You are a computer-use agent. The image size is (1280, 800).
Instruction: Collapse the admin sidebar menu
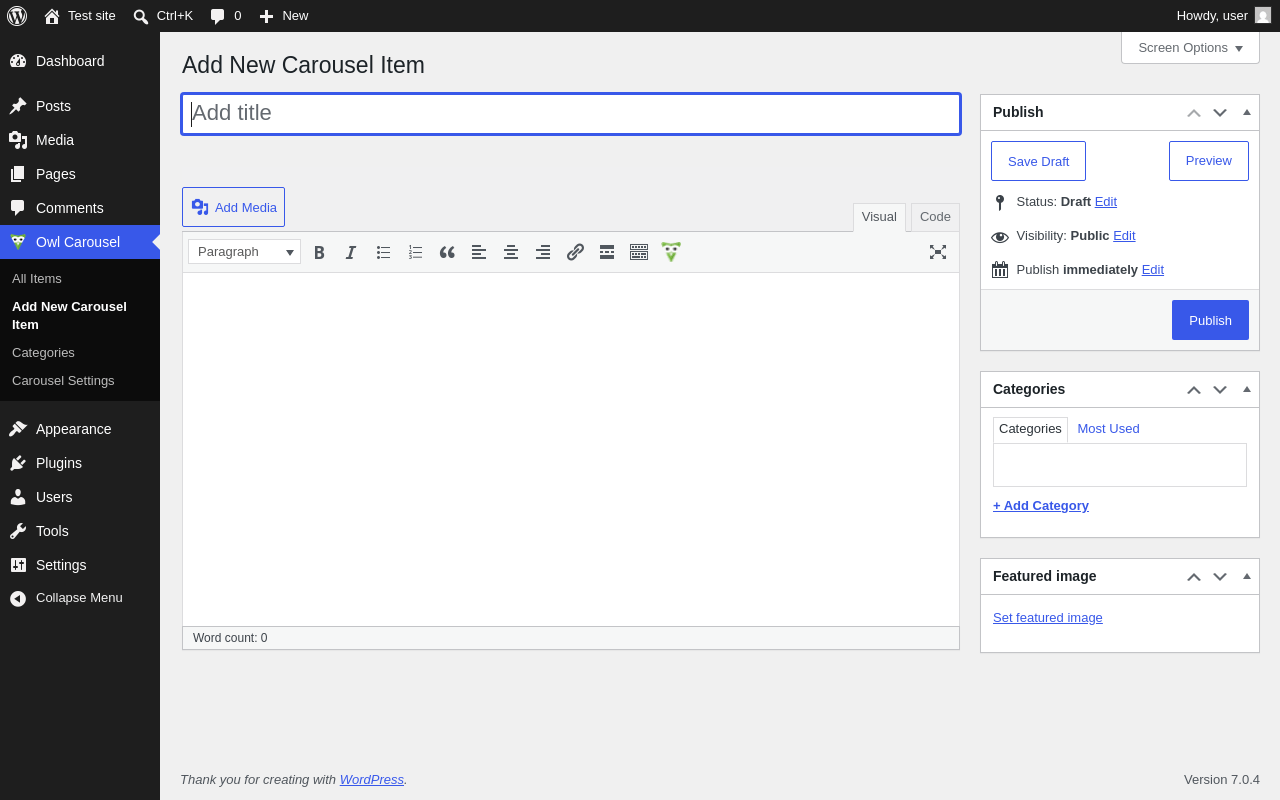(80, 598)
